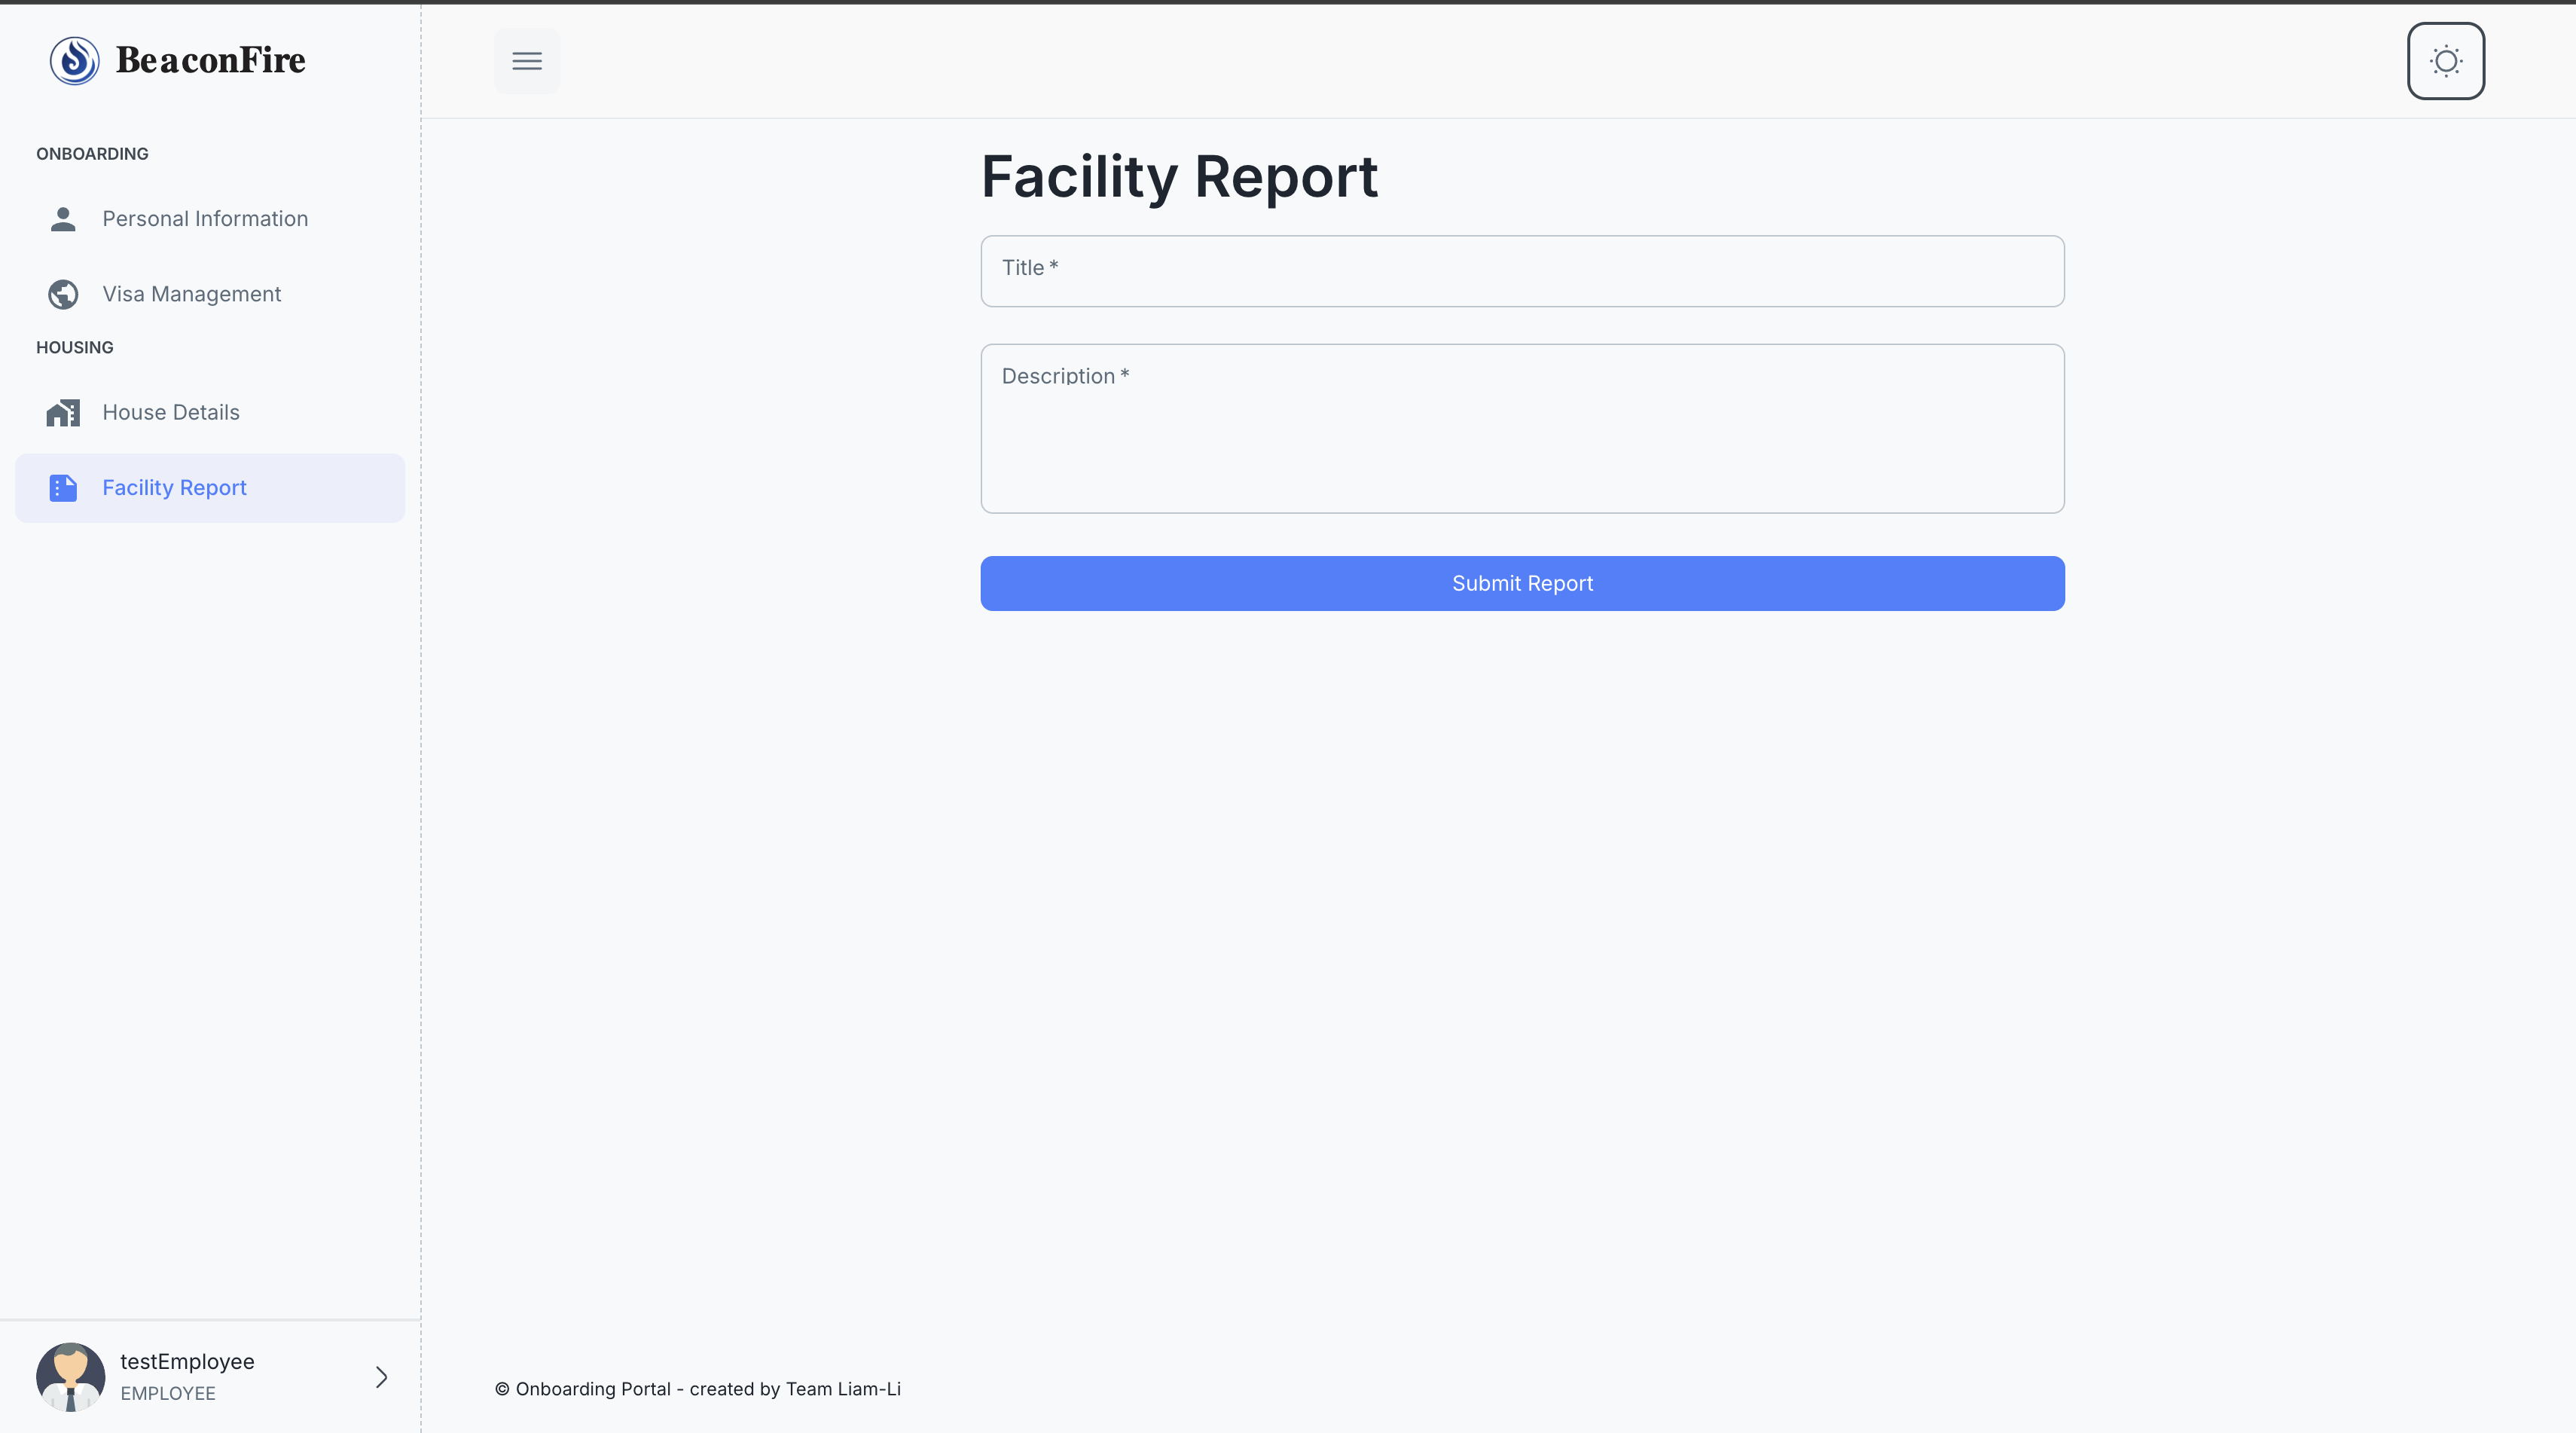Open user profile options via right arrow
The height and width of the screenshot is (1433, 2576).
(x=381, y=1377)
